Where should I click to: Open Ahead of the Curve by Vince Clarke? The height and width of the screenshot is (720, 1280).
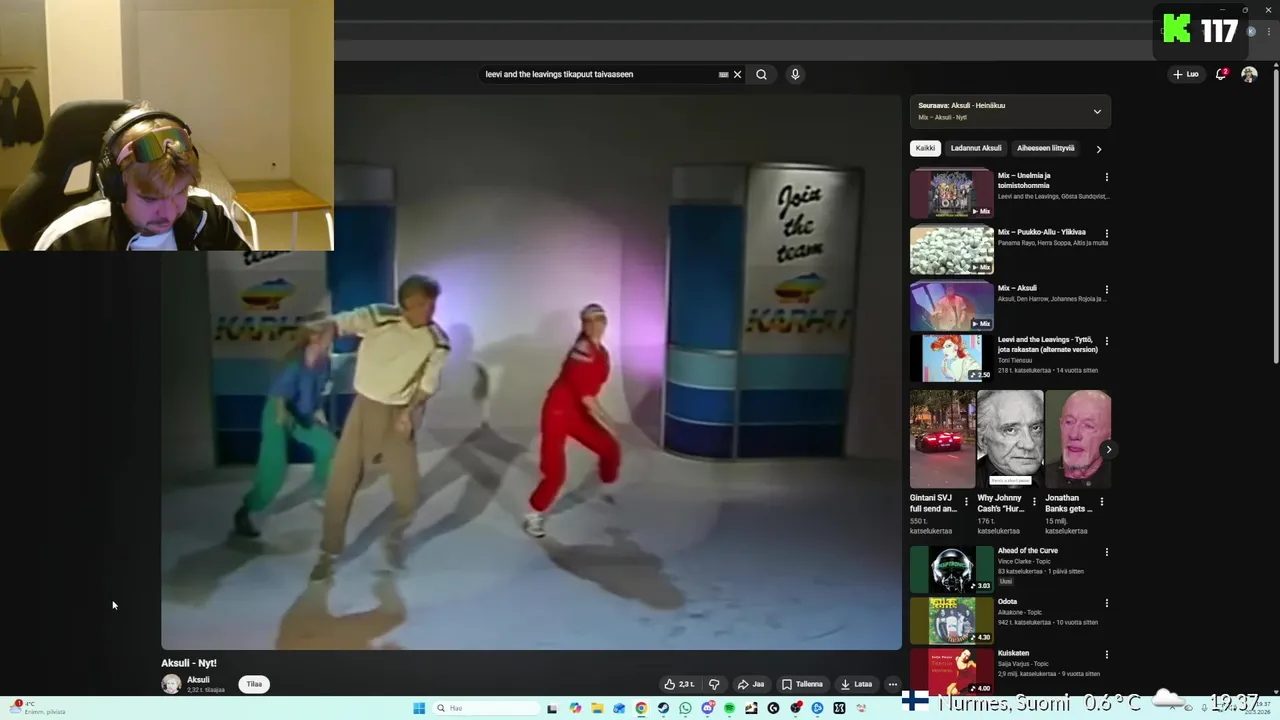[952, 569]
